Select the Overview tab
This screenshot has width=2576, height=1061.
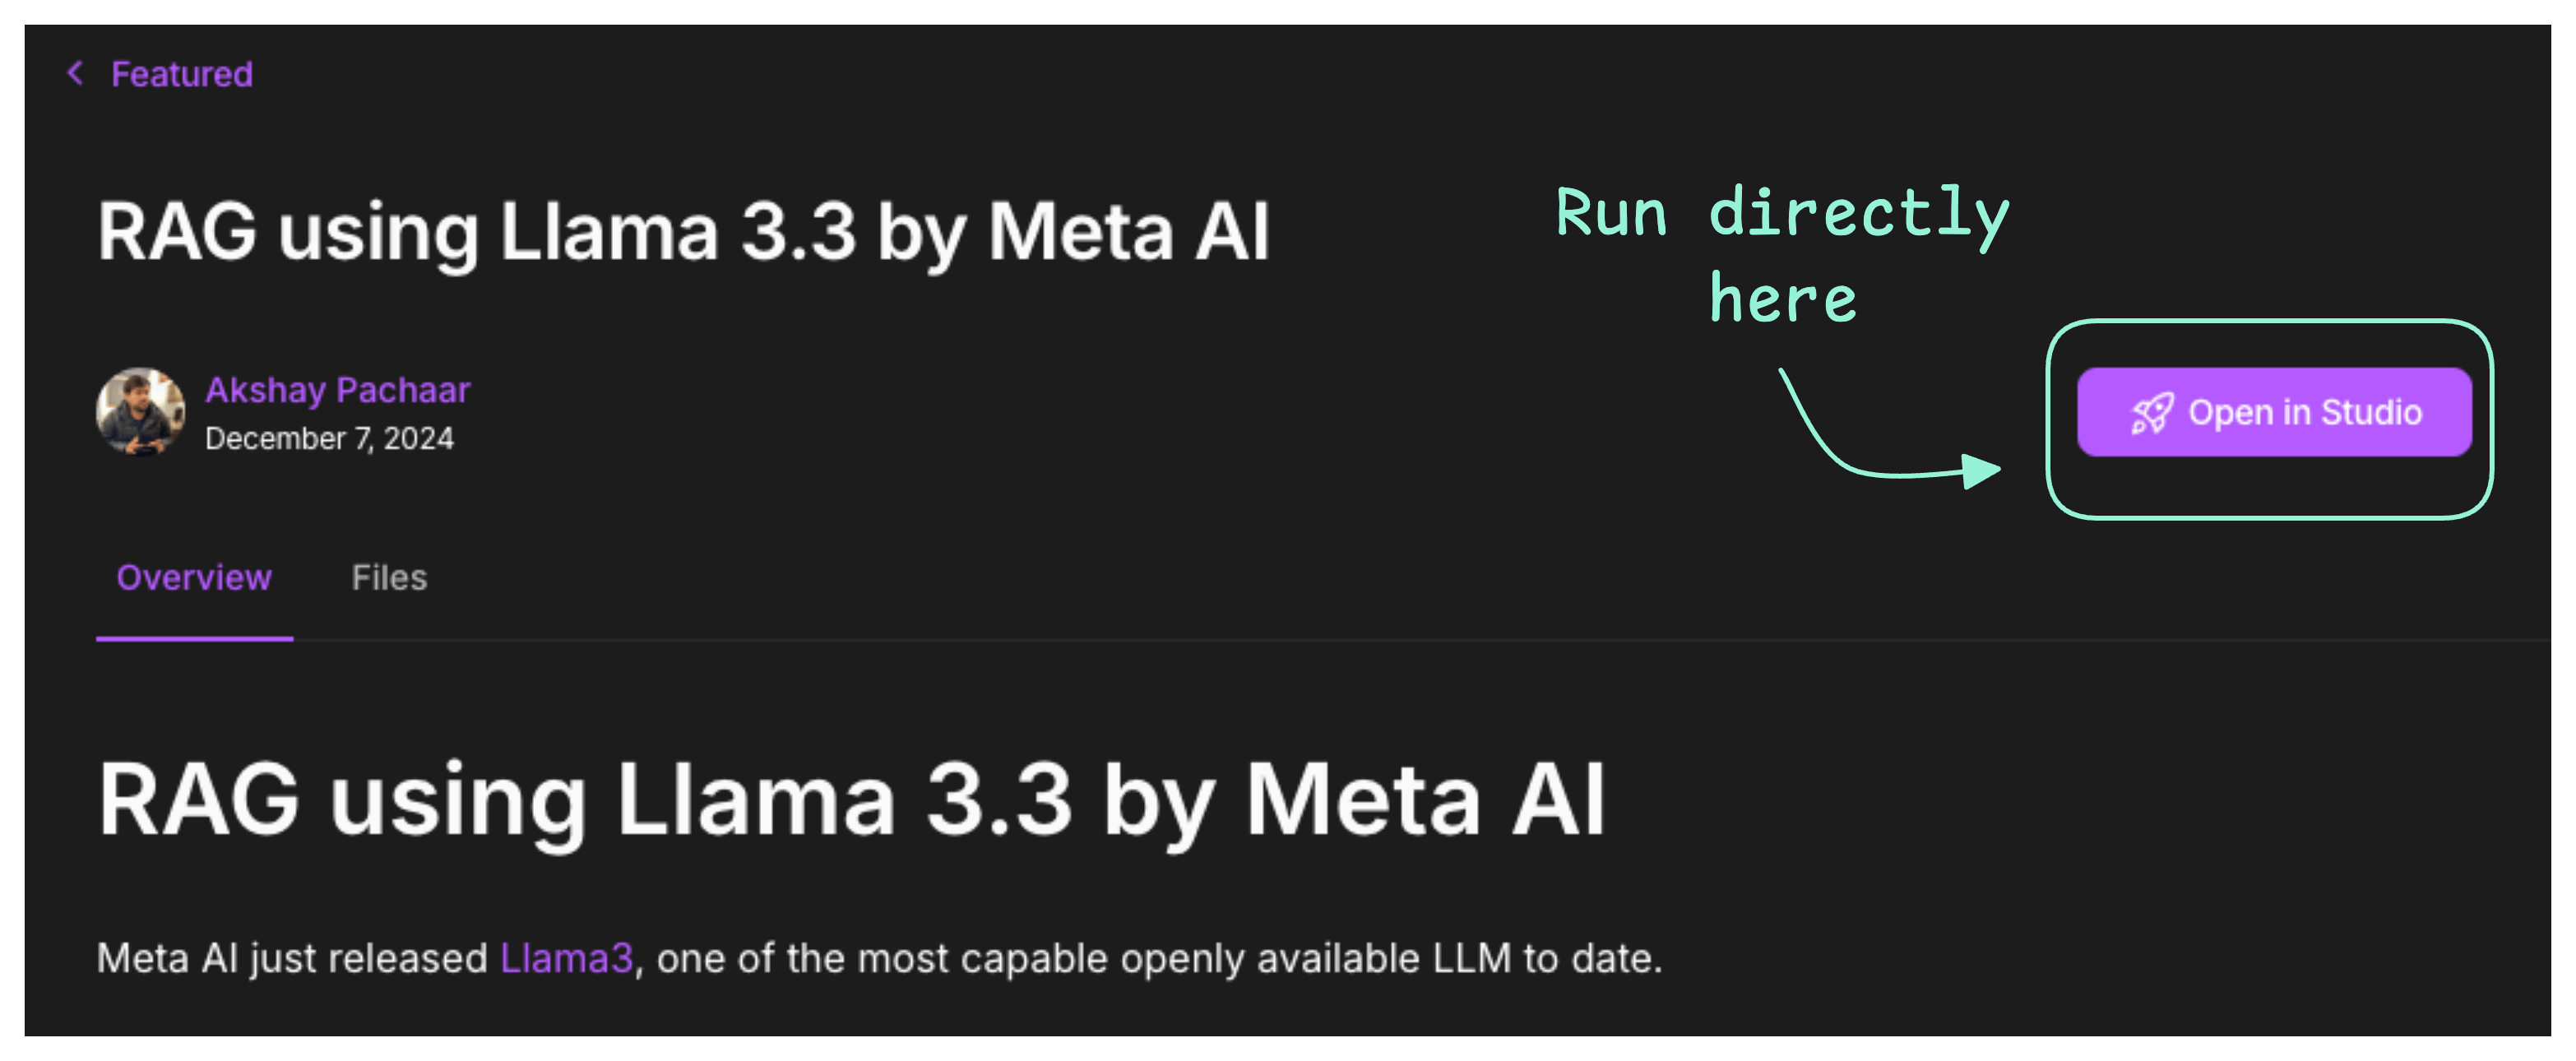(194, 577)
